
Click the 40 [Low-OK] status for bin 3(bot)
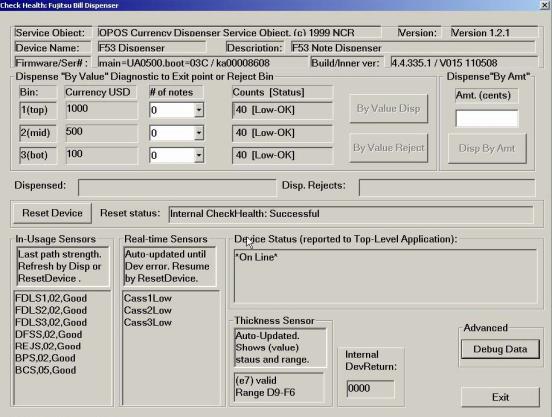(282, 155)
